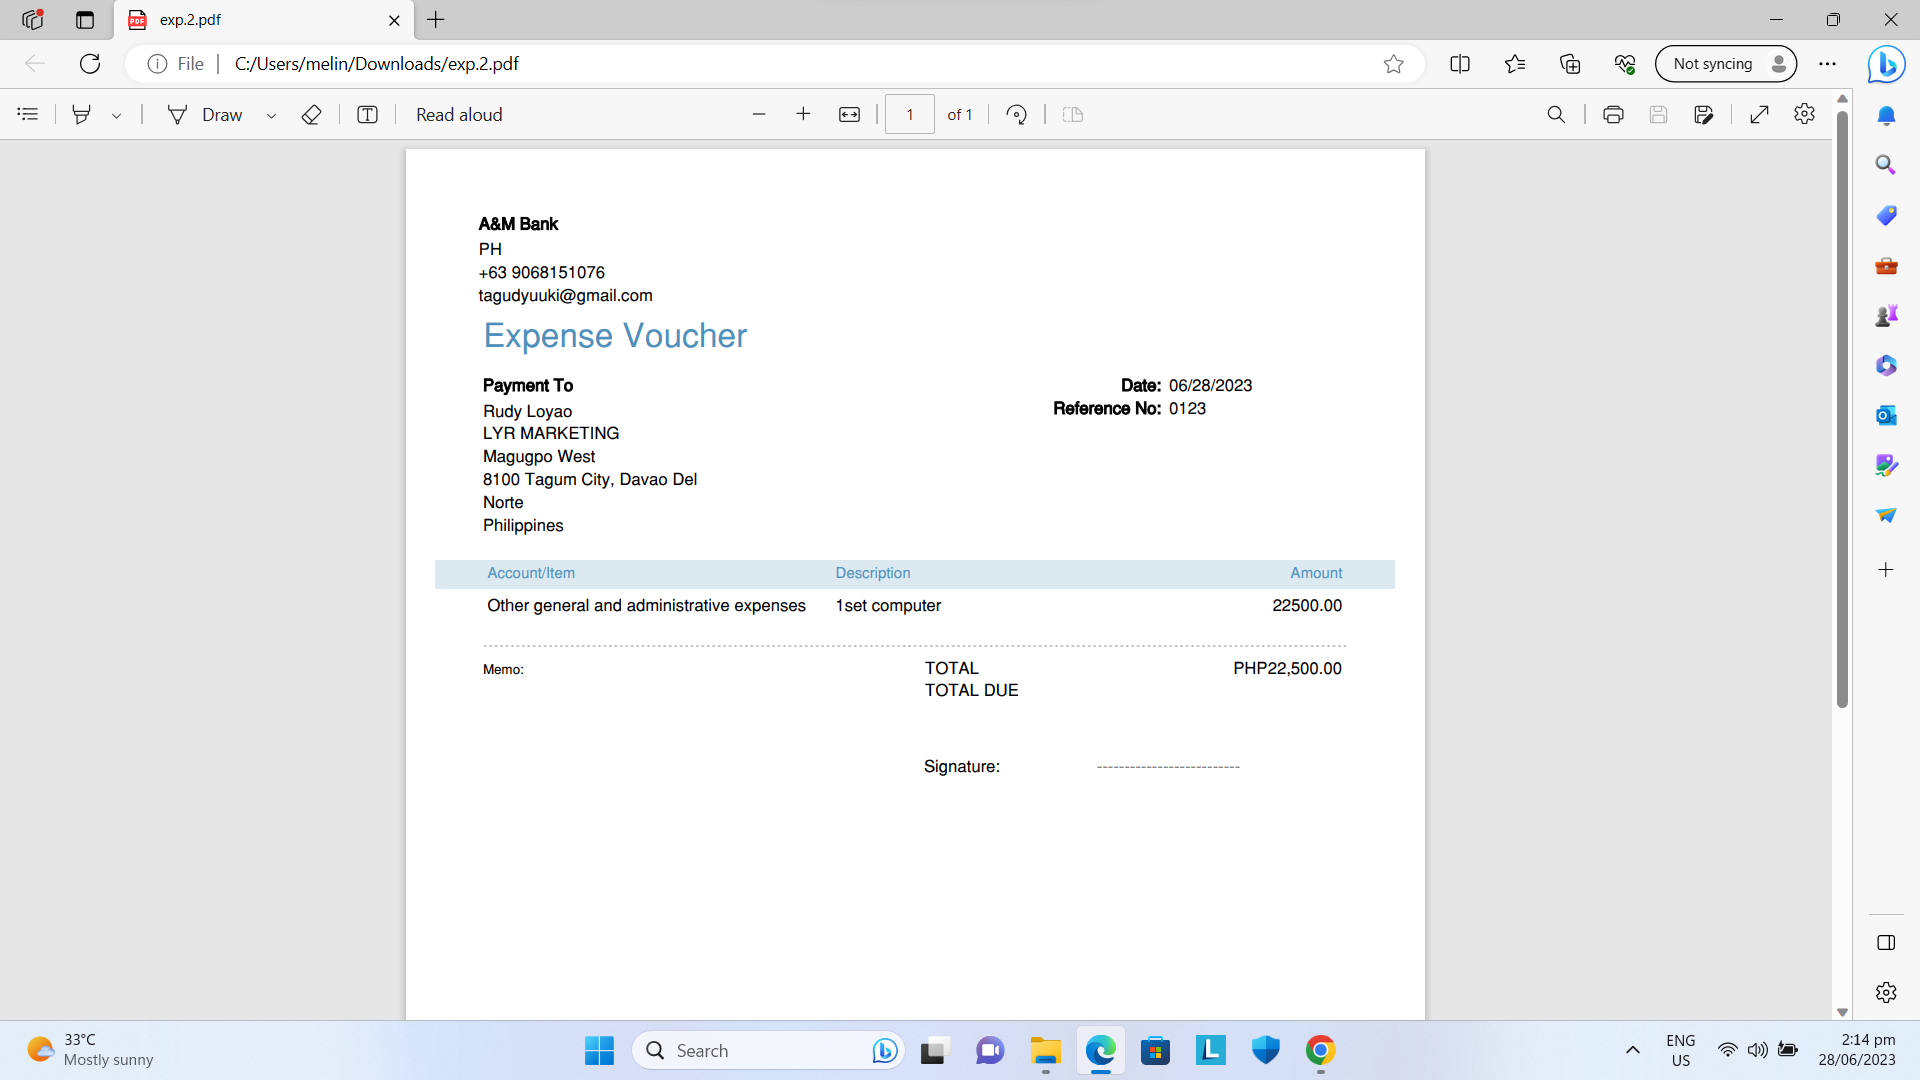
Task: Toggle the sidebar panel button
Action: (1886, 942)
